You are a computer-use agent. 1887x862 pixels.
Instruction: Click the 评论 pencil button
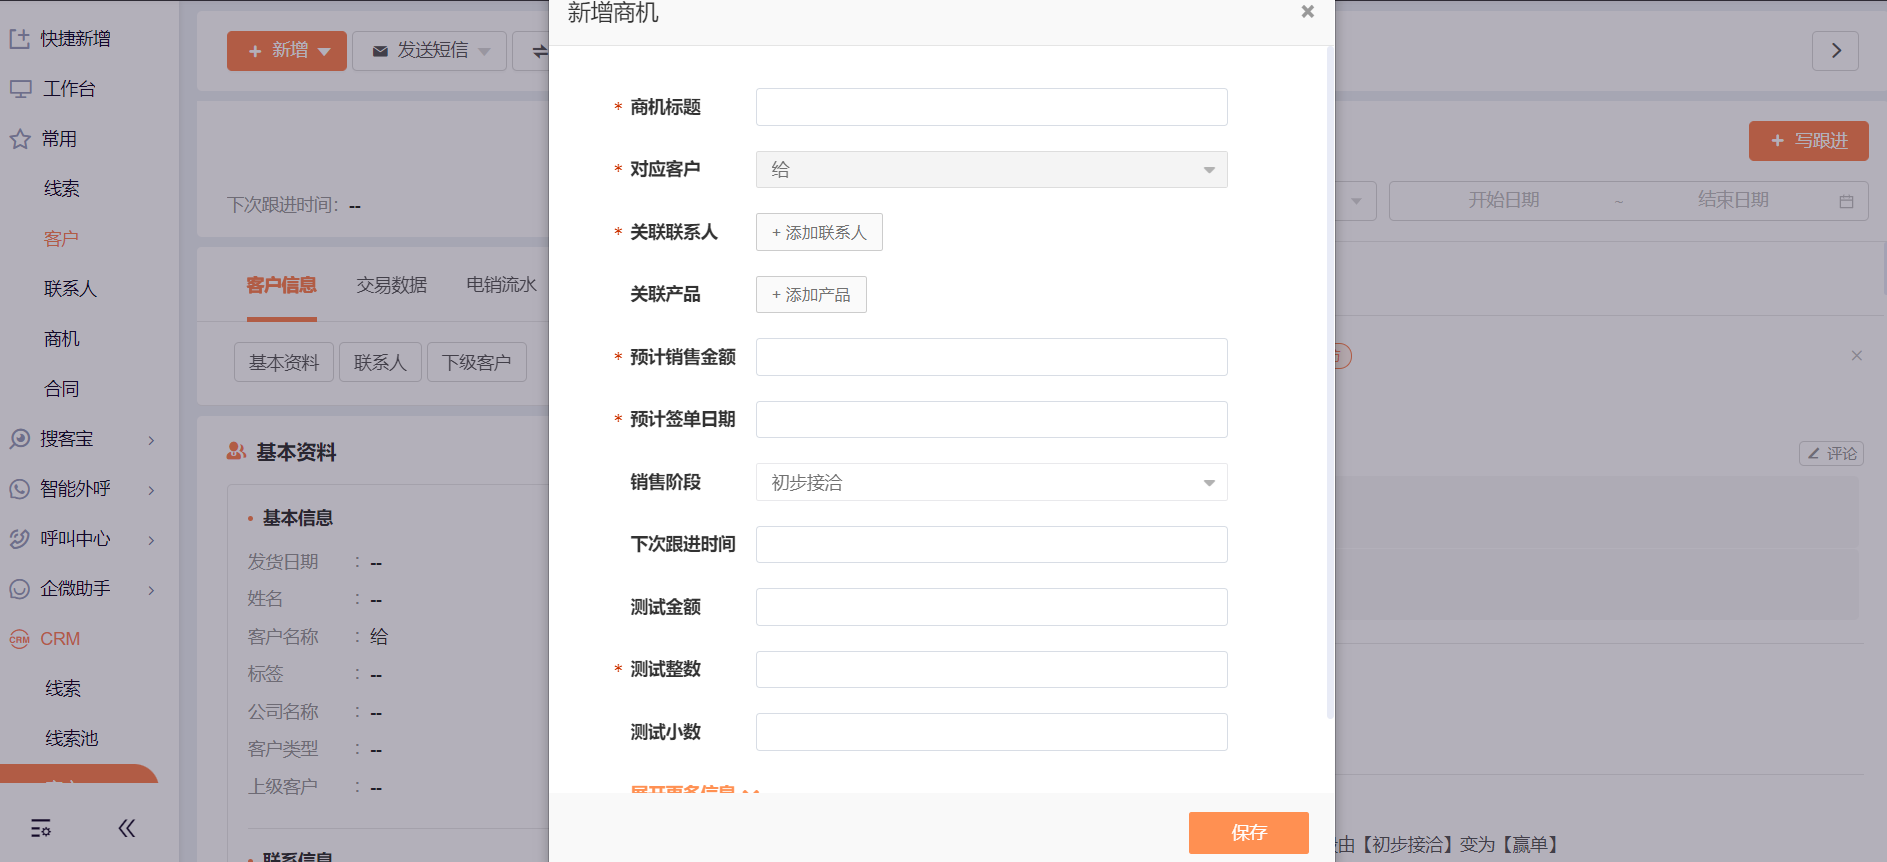pyautogui.click(x=1831, y=453)
